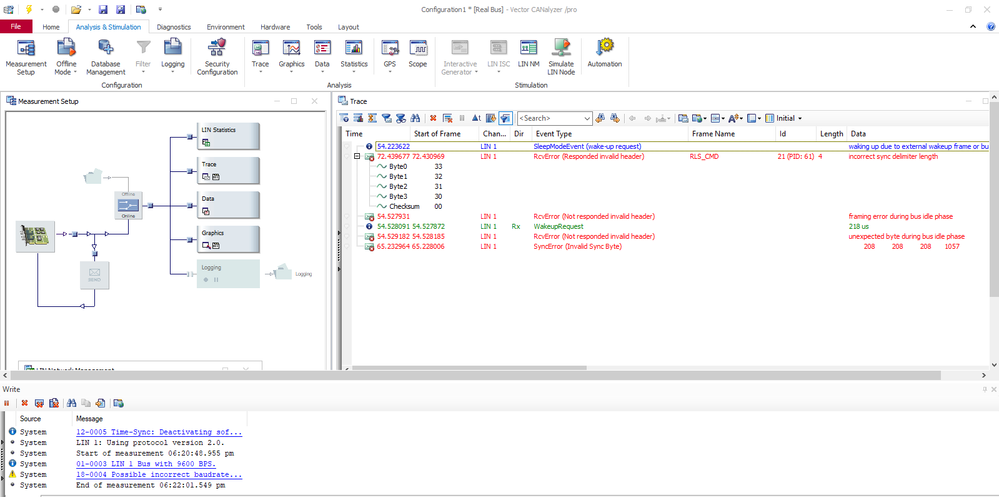
Task: Click the Help question mark icon
Action: coord(991,27)
